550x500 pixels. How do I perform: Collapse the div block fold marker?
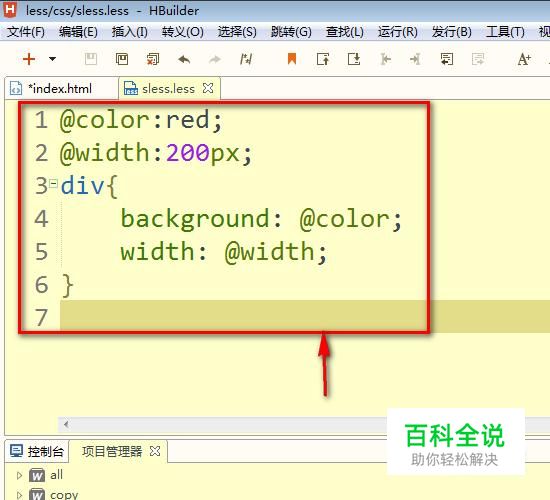(x=53, y=183)
